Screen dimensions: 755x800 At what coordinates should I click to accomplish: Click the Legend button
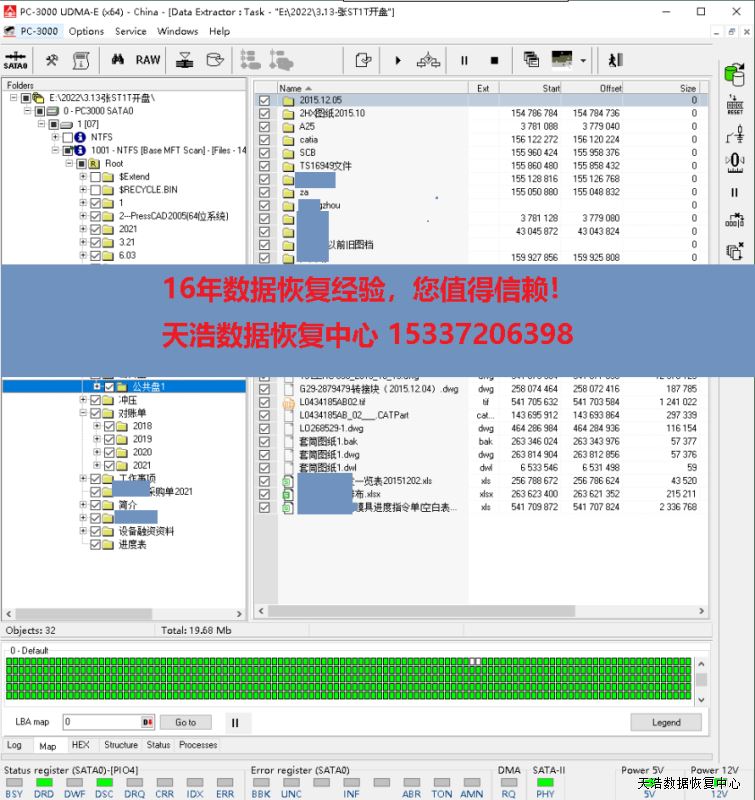coord(666,722)
